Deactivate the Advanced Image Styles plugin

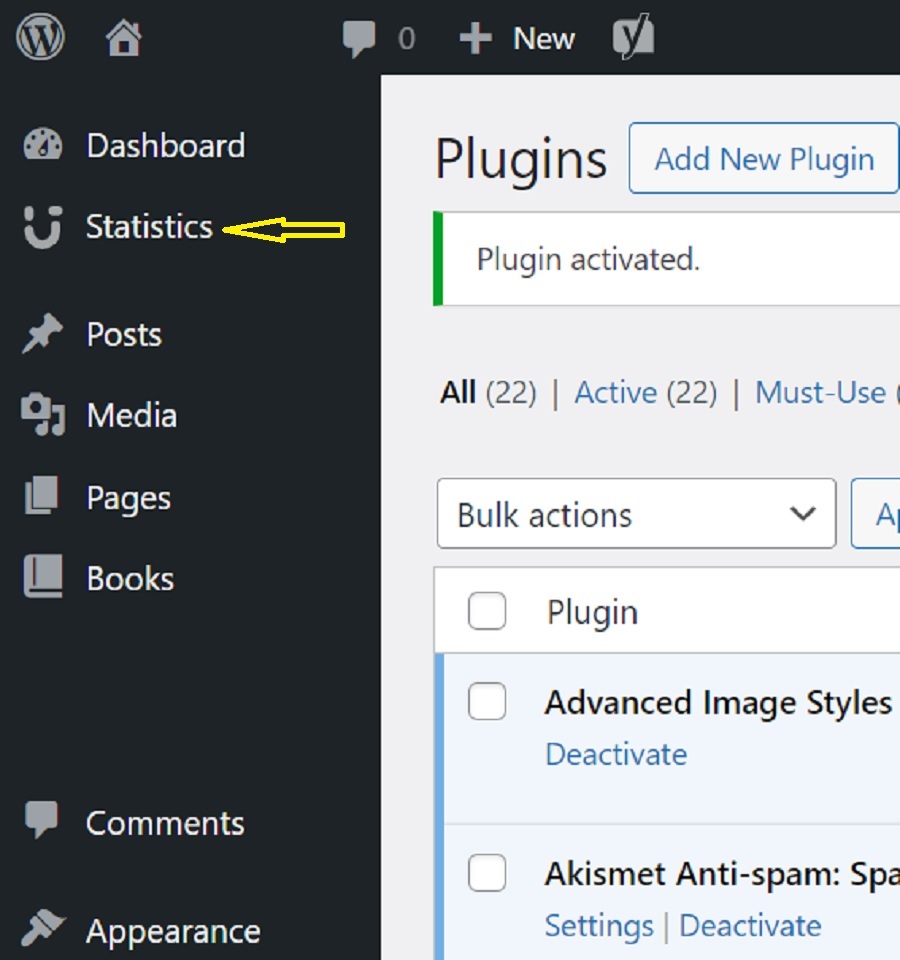click(x=616, y=754)
